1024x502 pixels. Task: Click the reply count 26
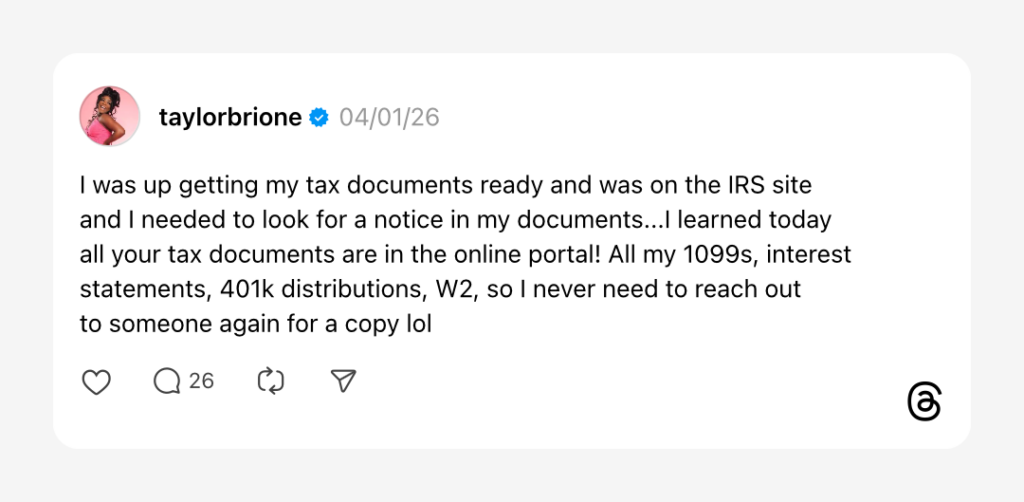(201, 381)
